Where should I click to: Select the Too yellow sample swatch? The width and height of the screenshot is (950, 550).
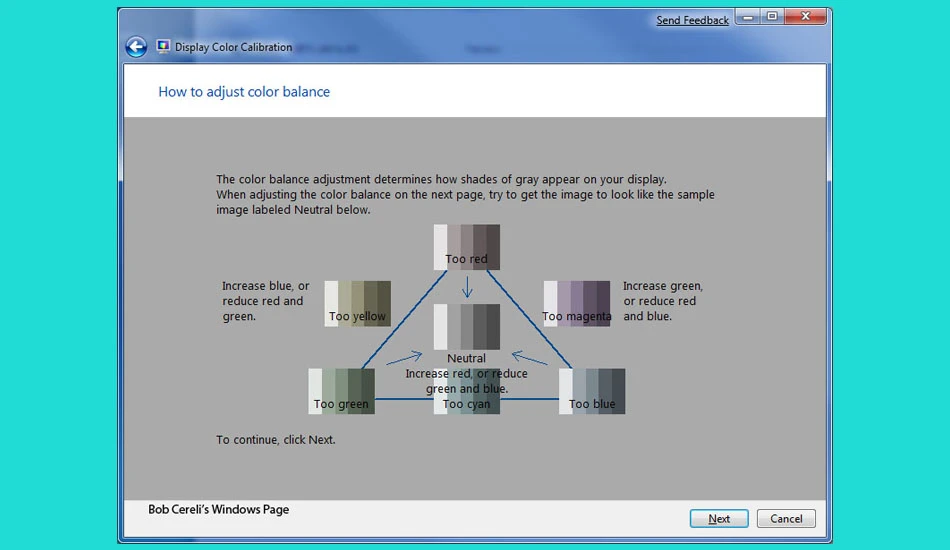(357, 303)
